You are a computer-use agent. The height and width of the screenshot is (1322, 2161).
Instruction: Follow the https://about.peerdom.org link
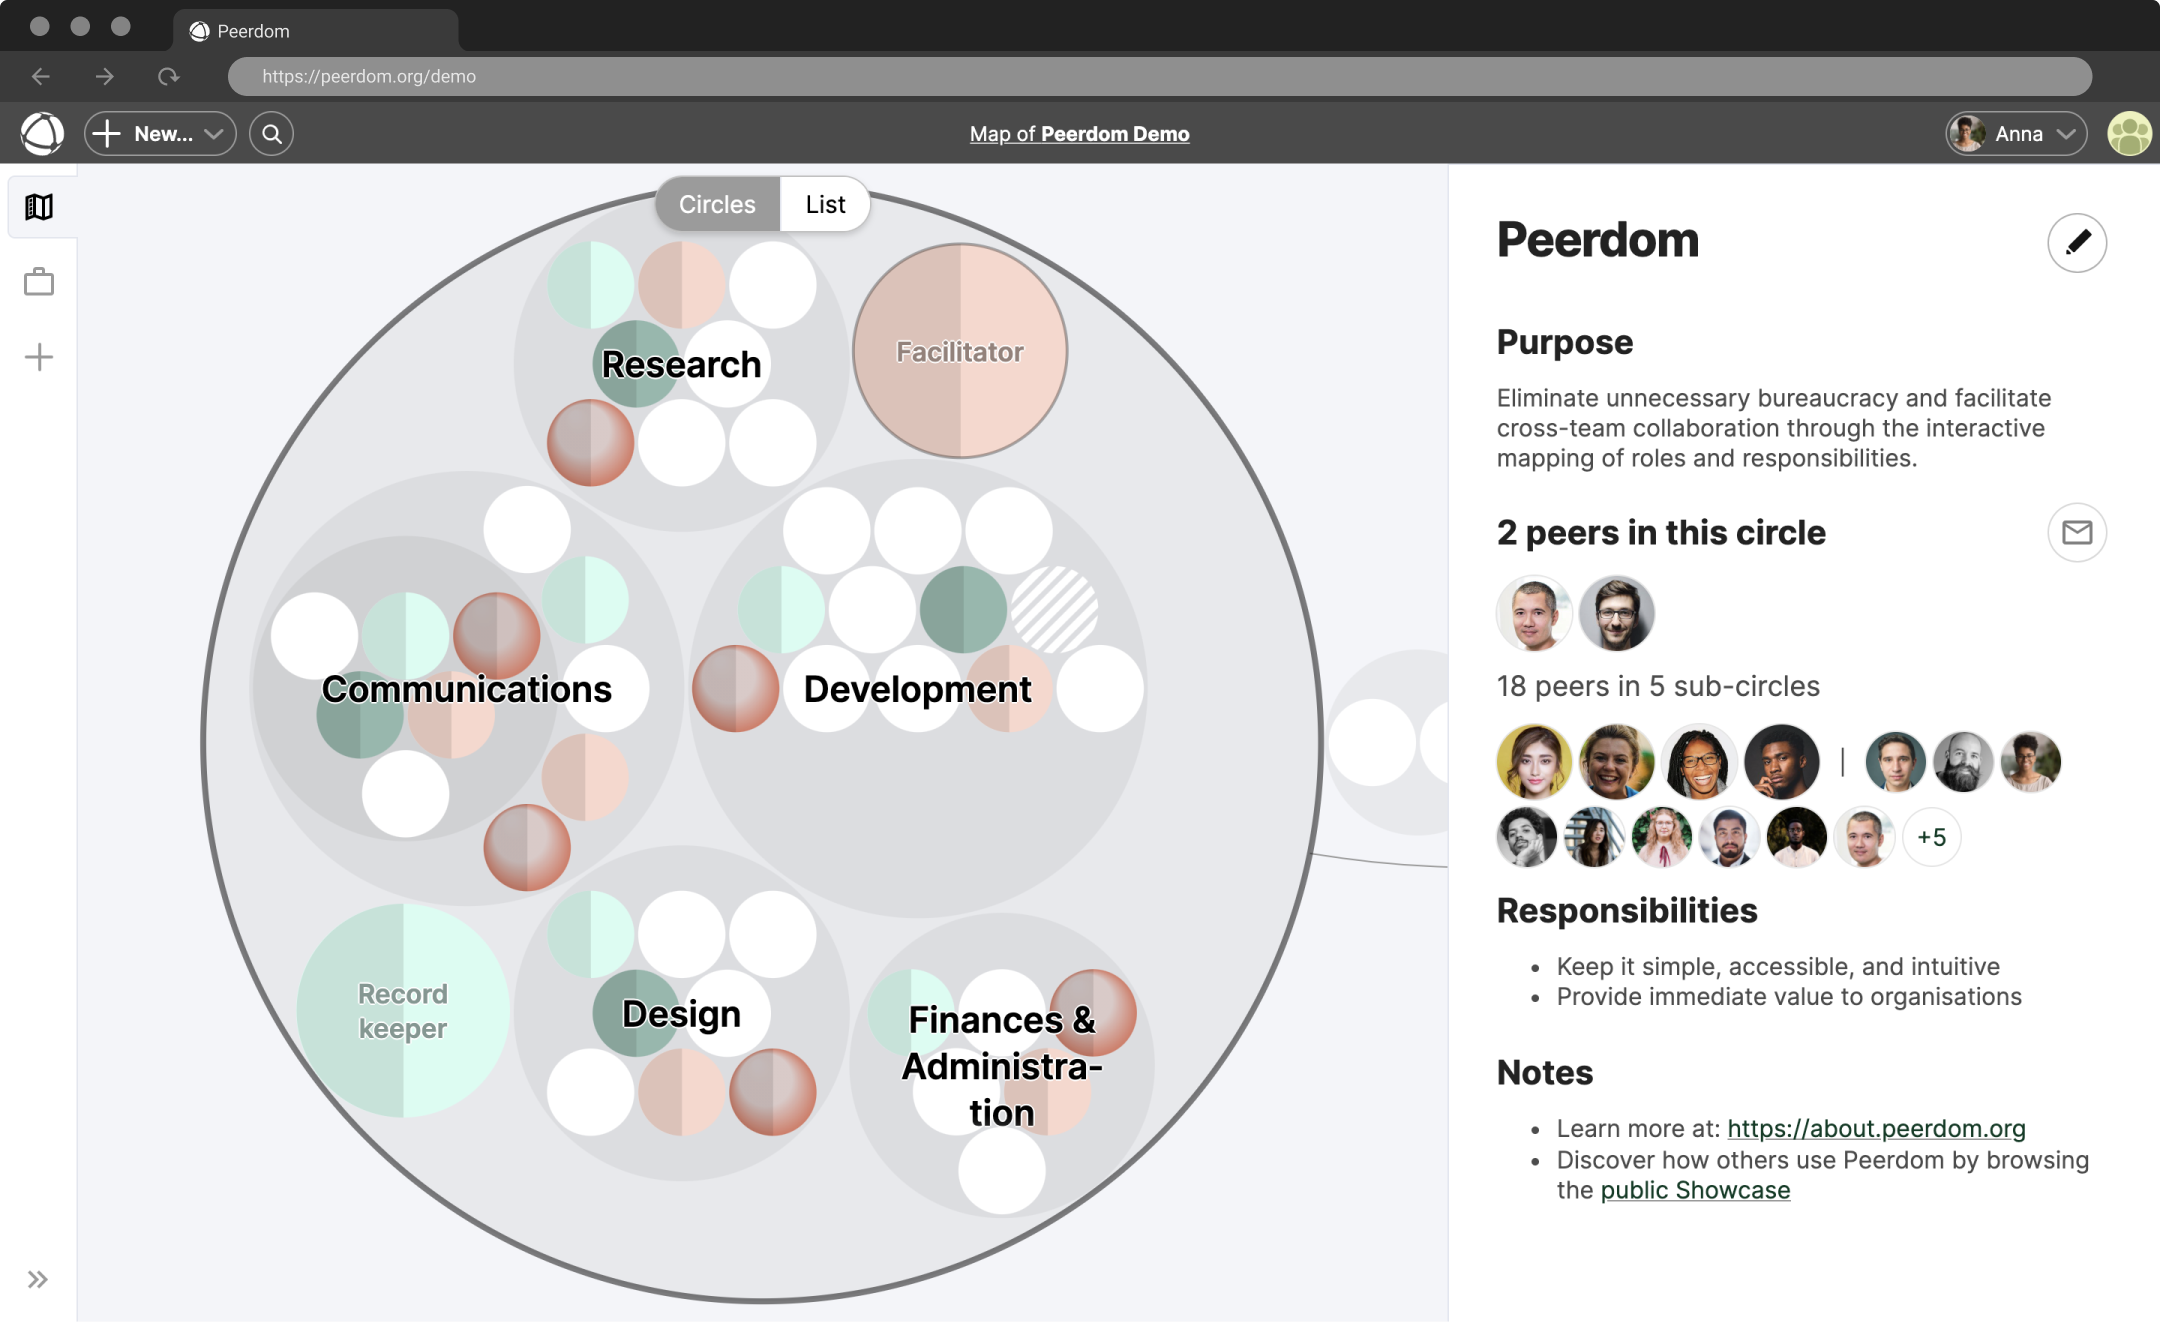pyautogui.click(x=1876, y=1128)
